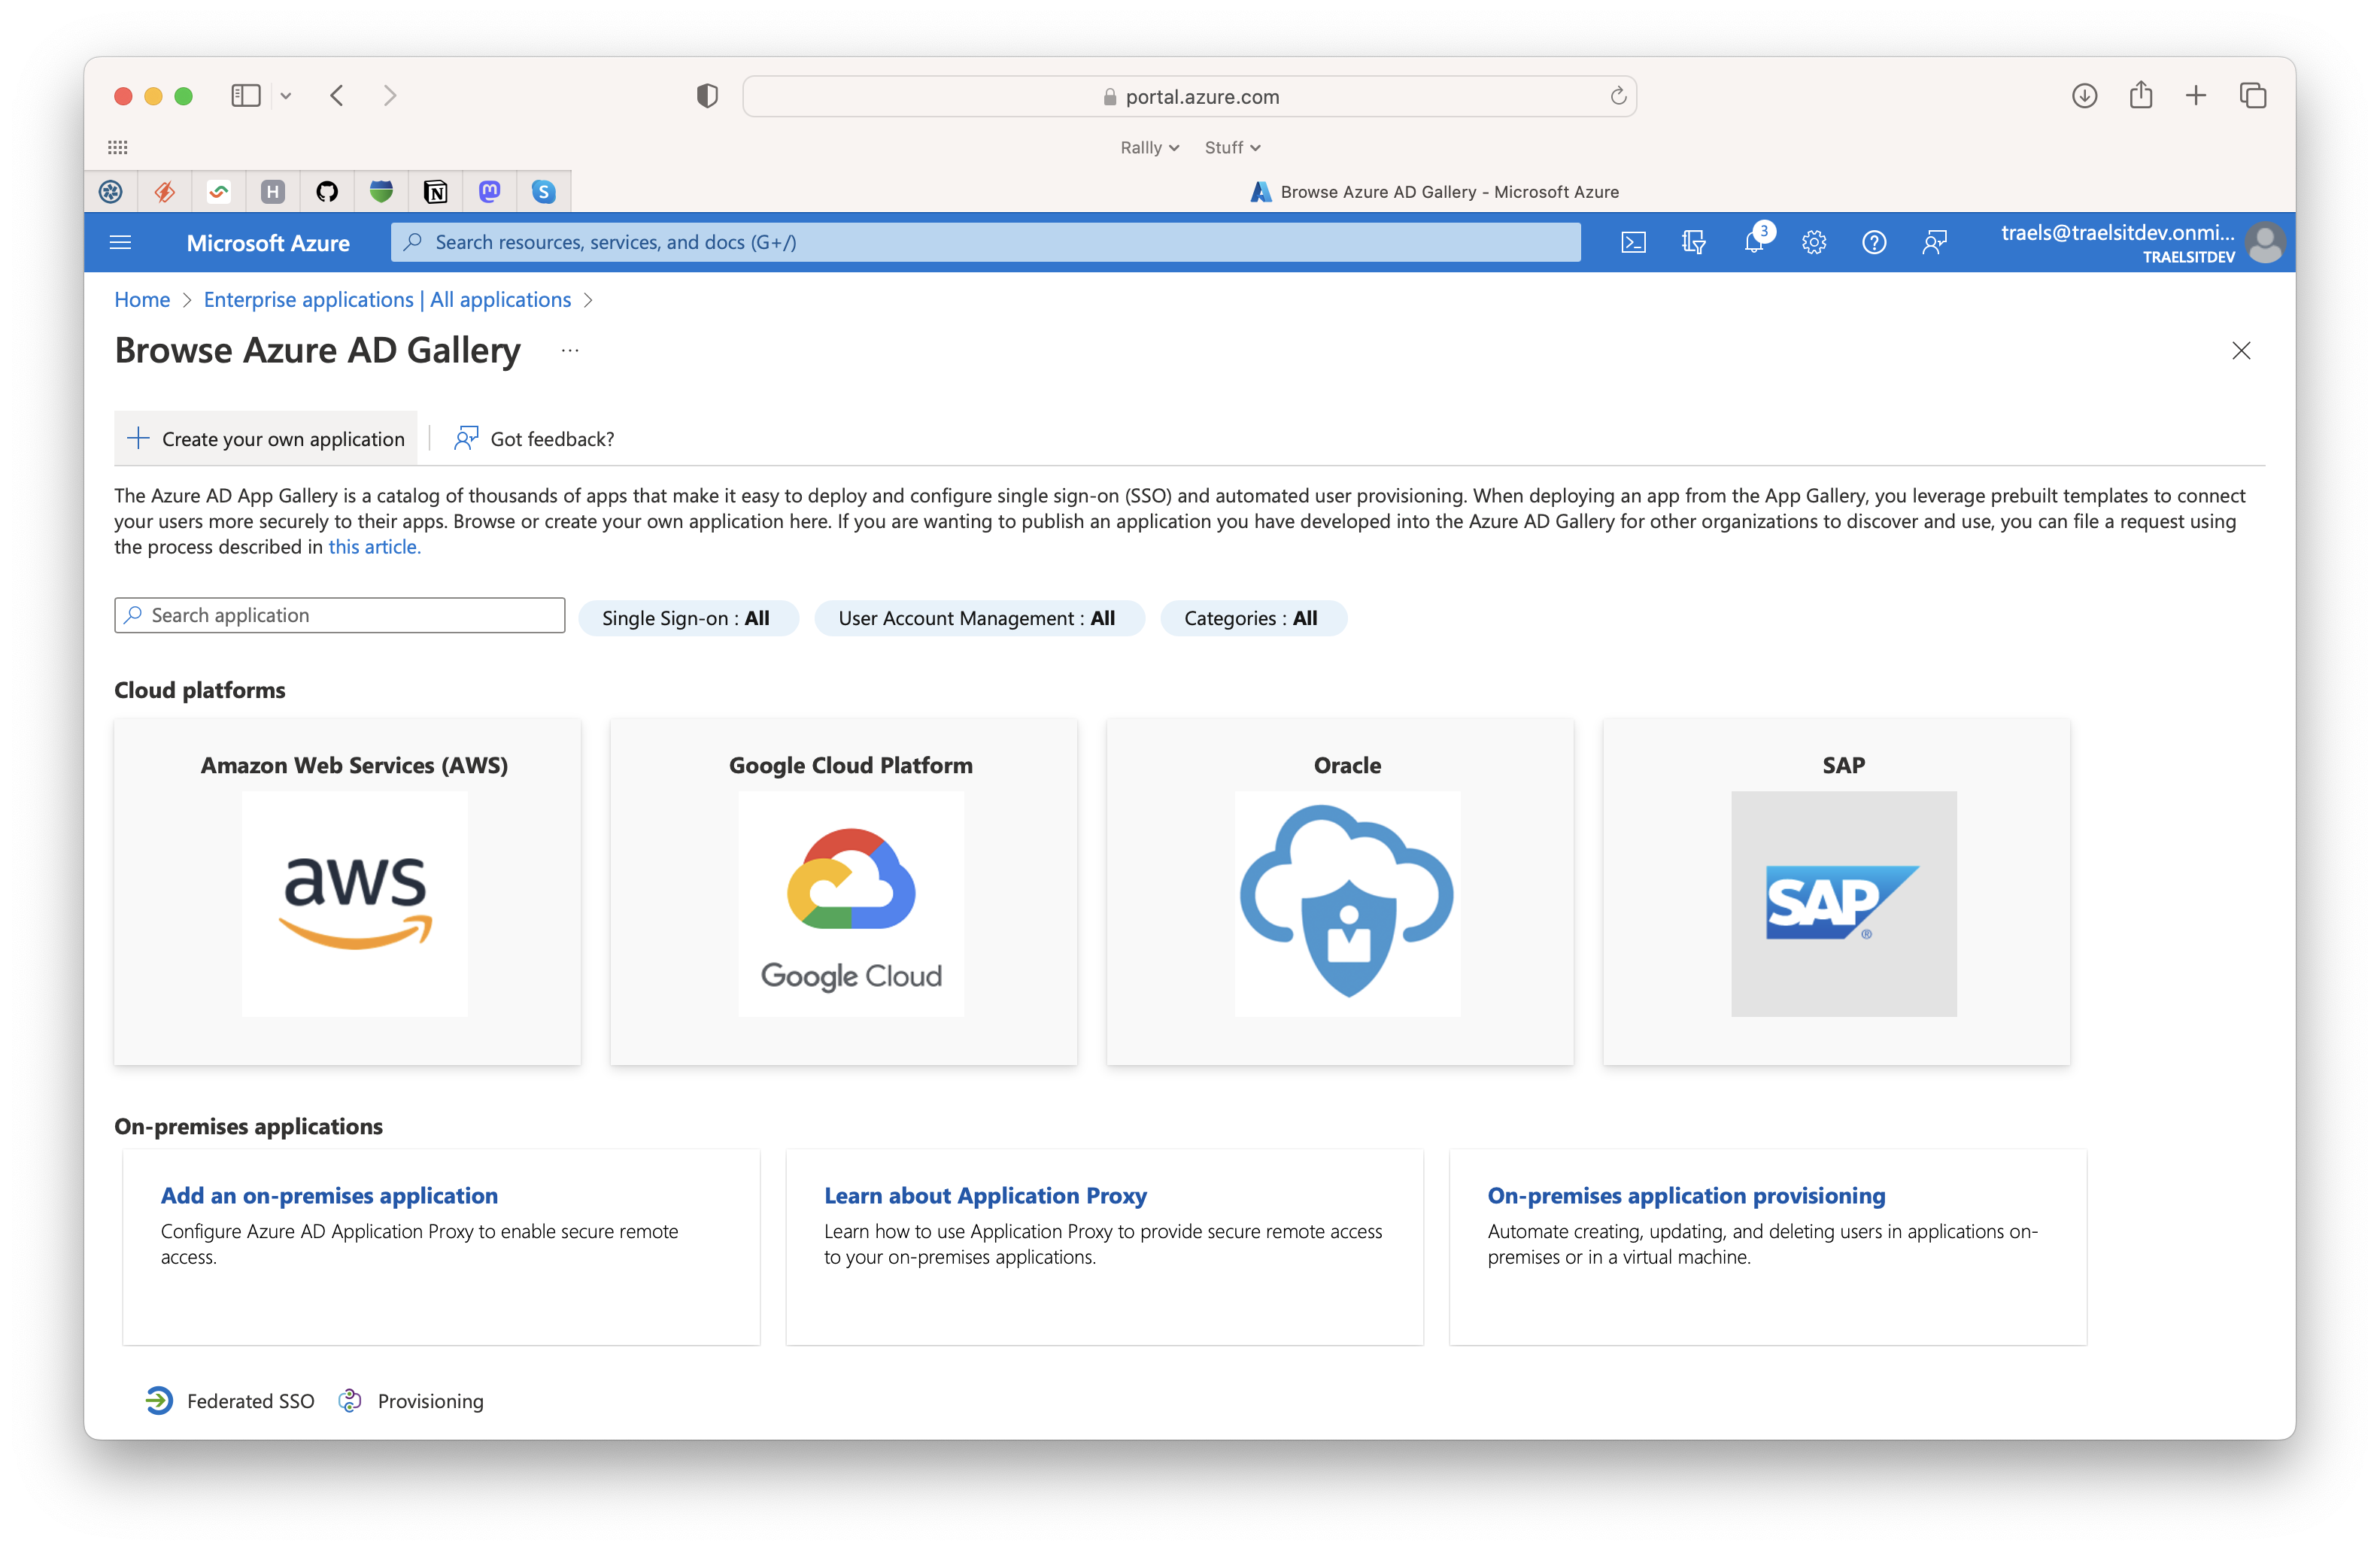
Task: Open the favorites grid icon
Action: (x=118, y=147)
